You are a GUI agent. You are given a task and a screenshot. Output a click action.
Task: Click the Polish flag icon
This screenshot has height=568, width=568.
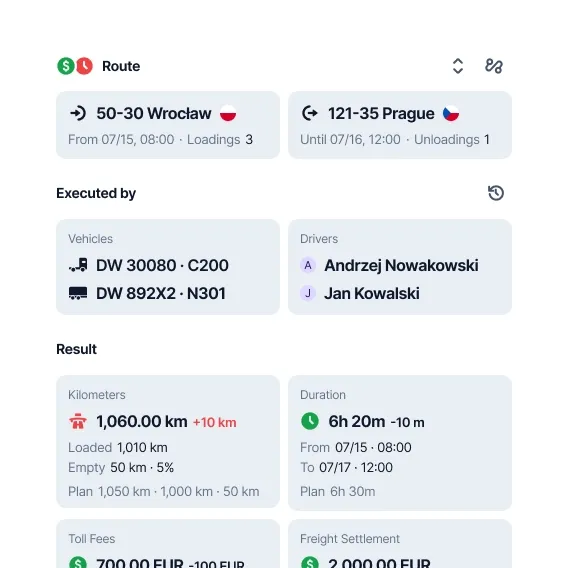click(x=228, y=113)
